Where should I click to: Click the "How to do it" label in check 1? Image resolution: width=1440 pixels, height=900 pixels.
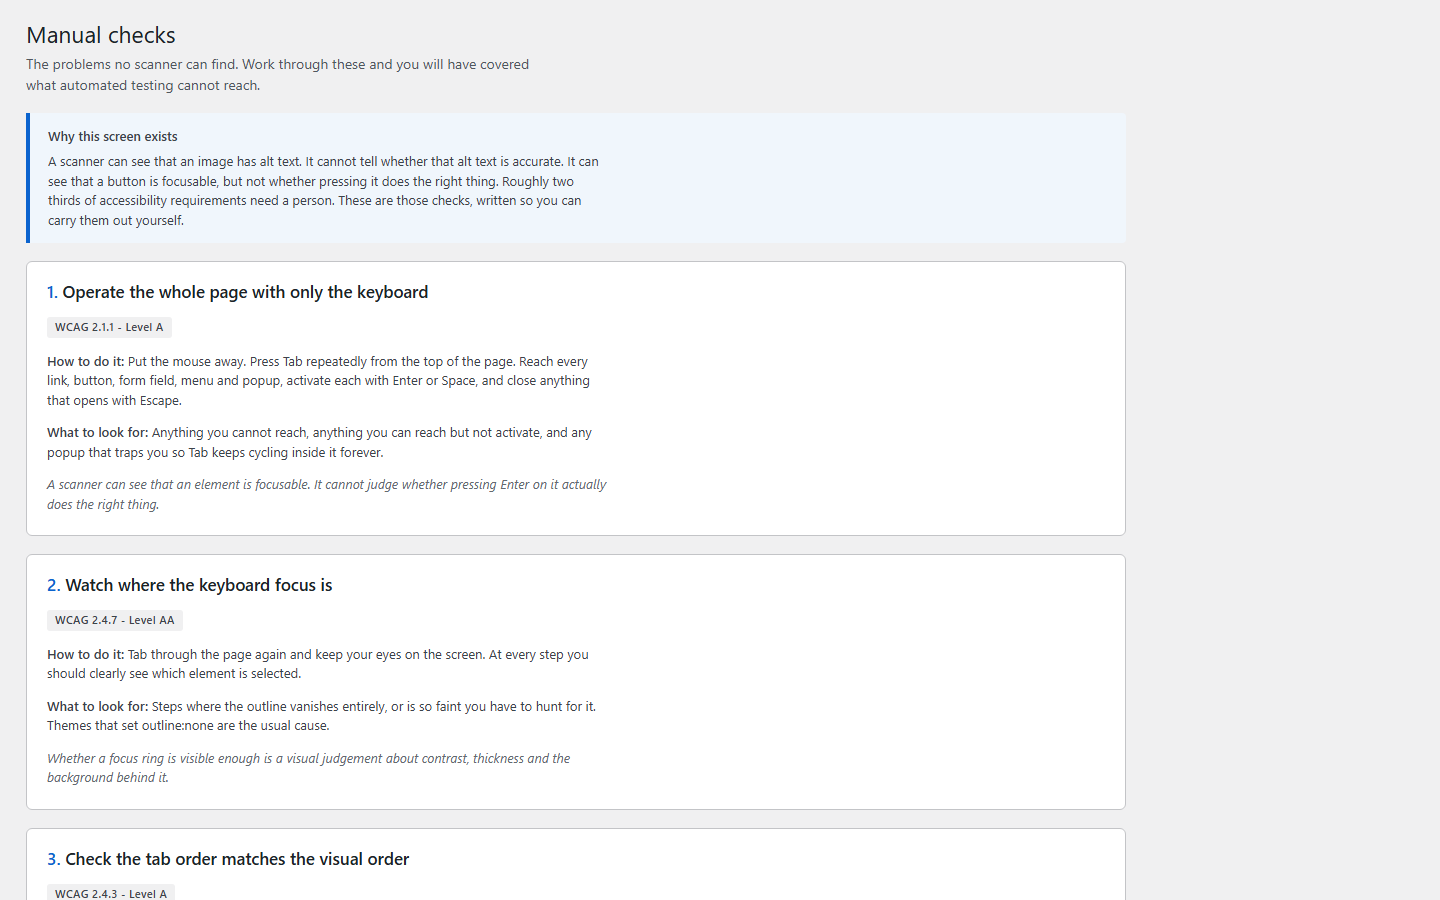(x=86, y=362)
